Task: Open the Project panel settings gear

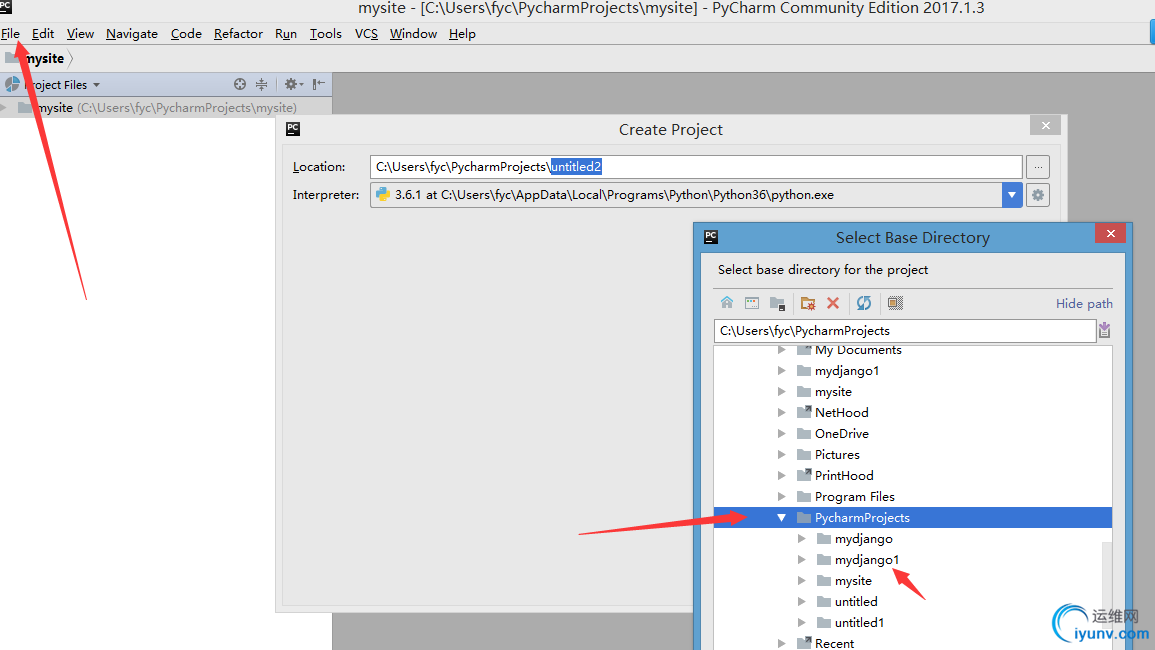Action: (293, 85)
